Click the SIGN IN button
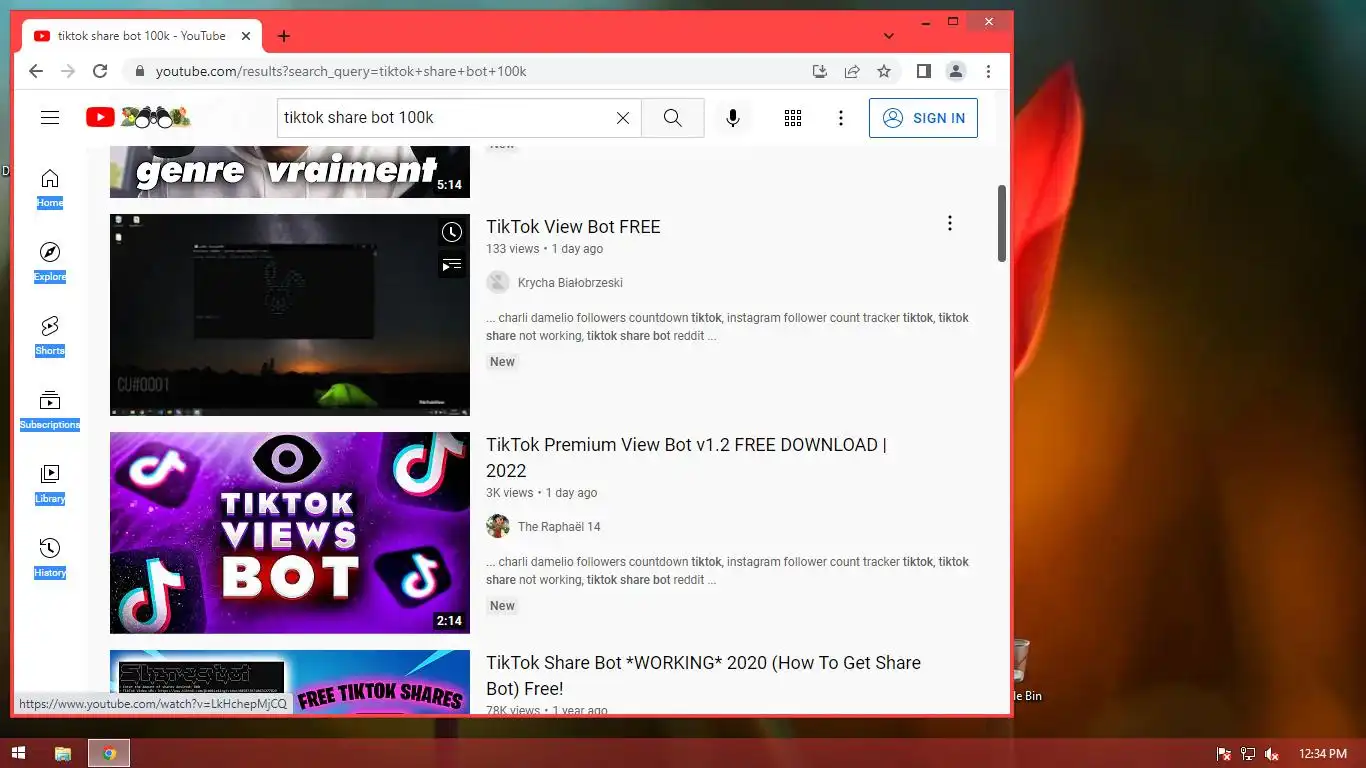 point(923,118)
